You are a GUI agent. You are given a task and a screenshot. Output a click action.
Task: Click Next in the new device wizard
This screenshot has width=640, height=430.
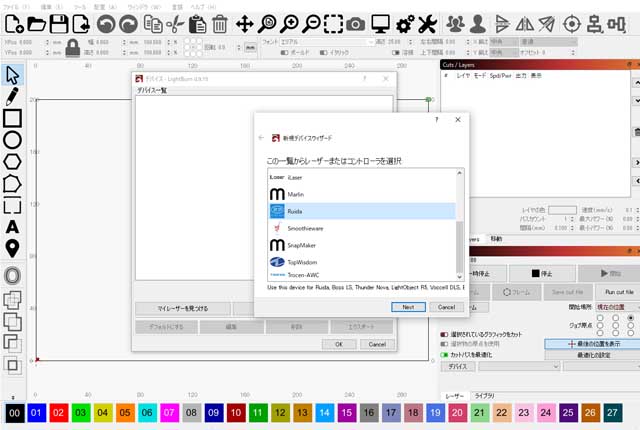(x=408, y=307)
